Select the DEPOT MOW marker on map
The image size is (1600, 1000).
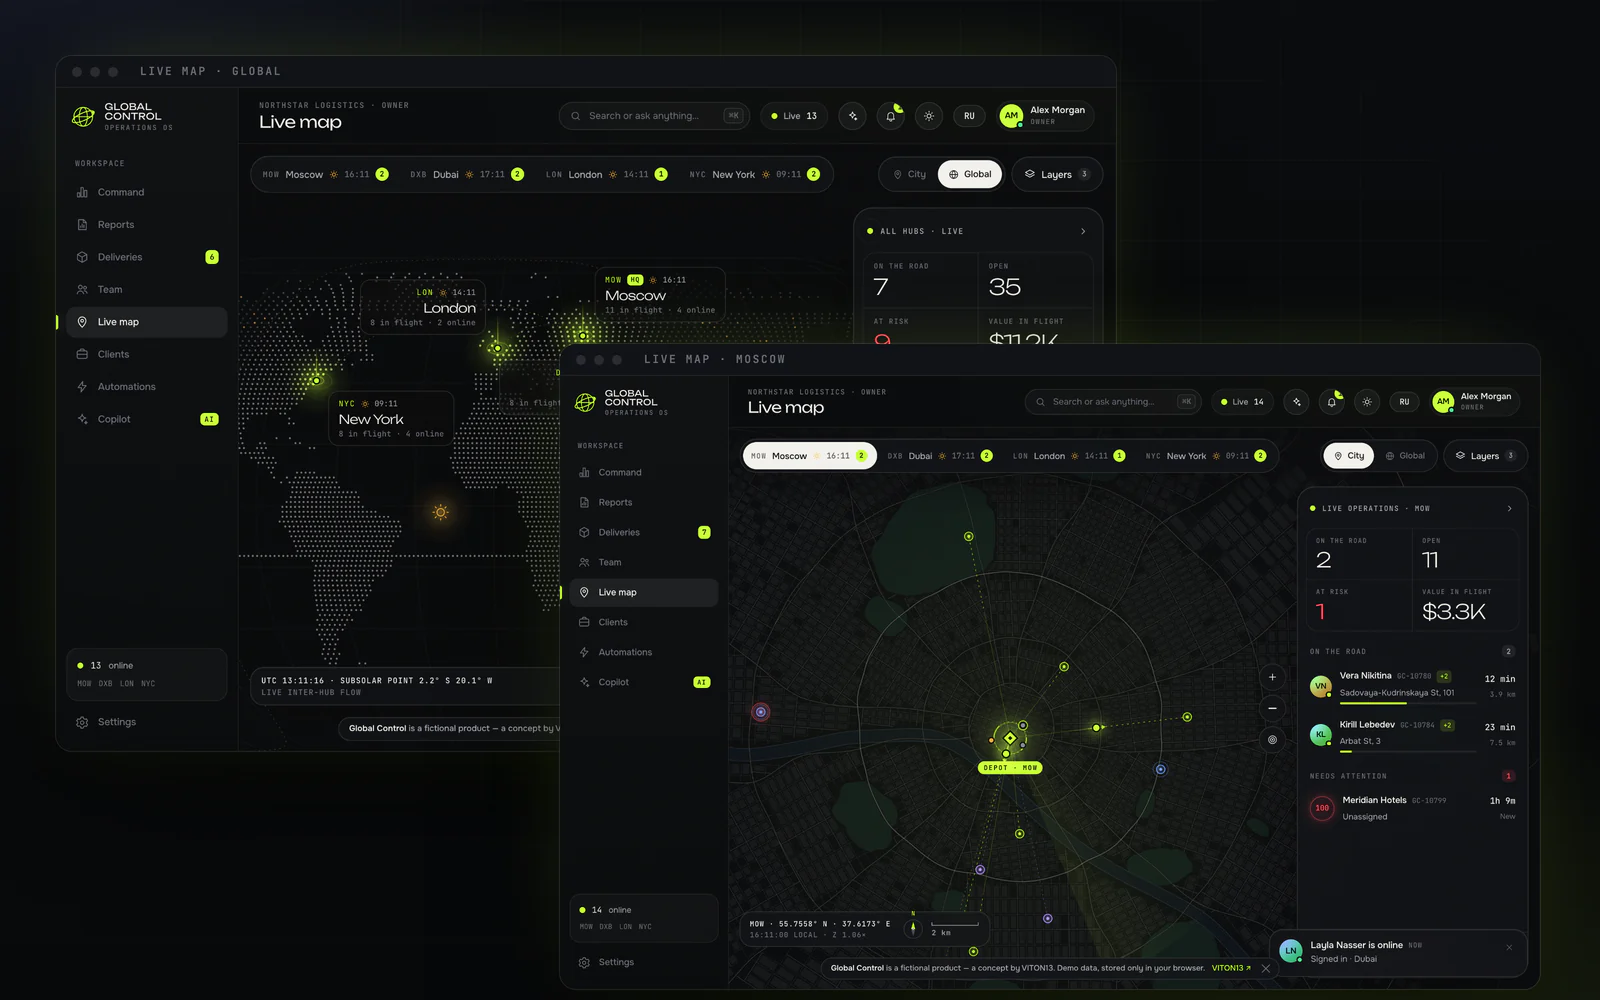coord(1010,768)
